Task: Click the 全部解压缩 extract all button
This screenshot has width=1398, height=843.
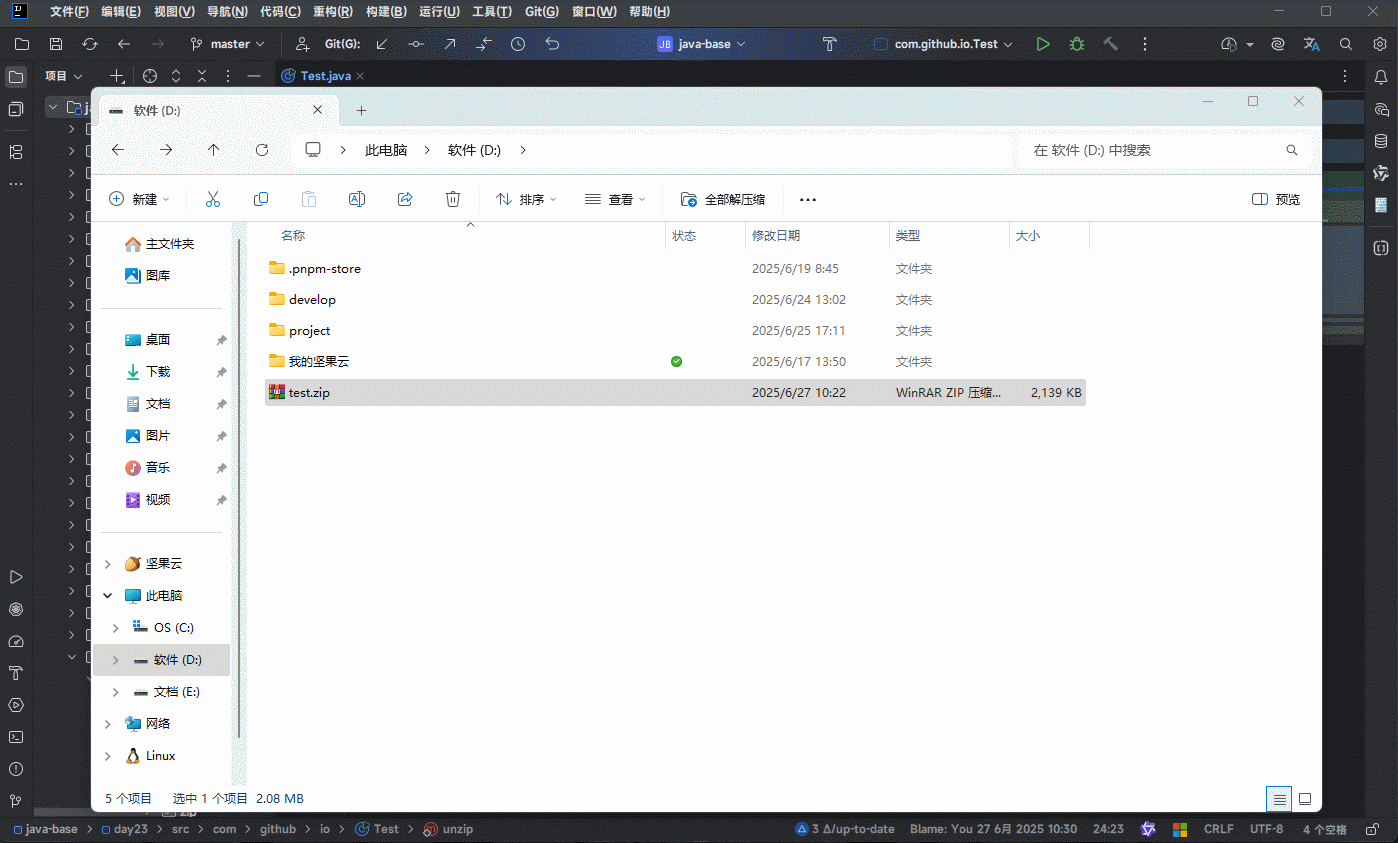Action: [723, 199]
